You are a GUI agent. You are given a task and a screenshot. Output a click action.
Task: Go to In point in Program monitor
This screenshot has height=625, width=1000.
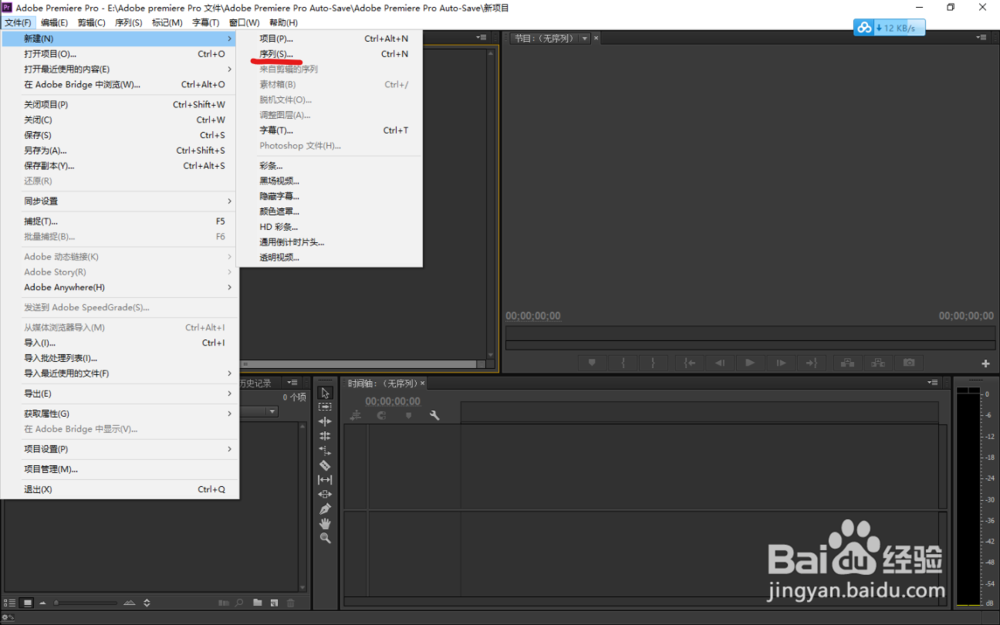(689, 363)
